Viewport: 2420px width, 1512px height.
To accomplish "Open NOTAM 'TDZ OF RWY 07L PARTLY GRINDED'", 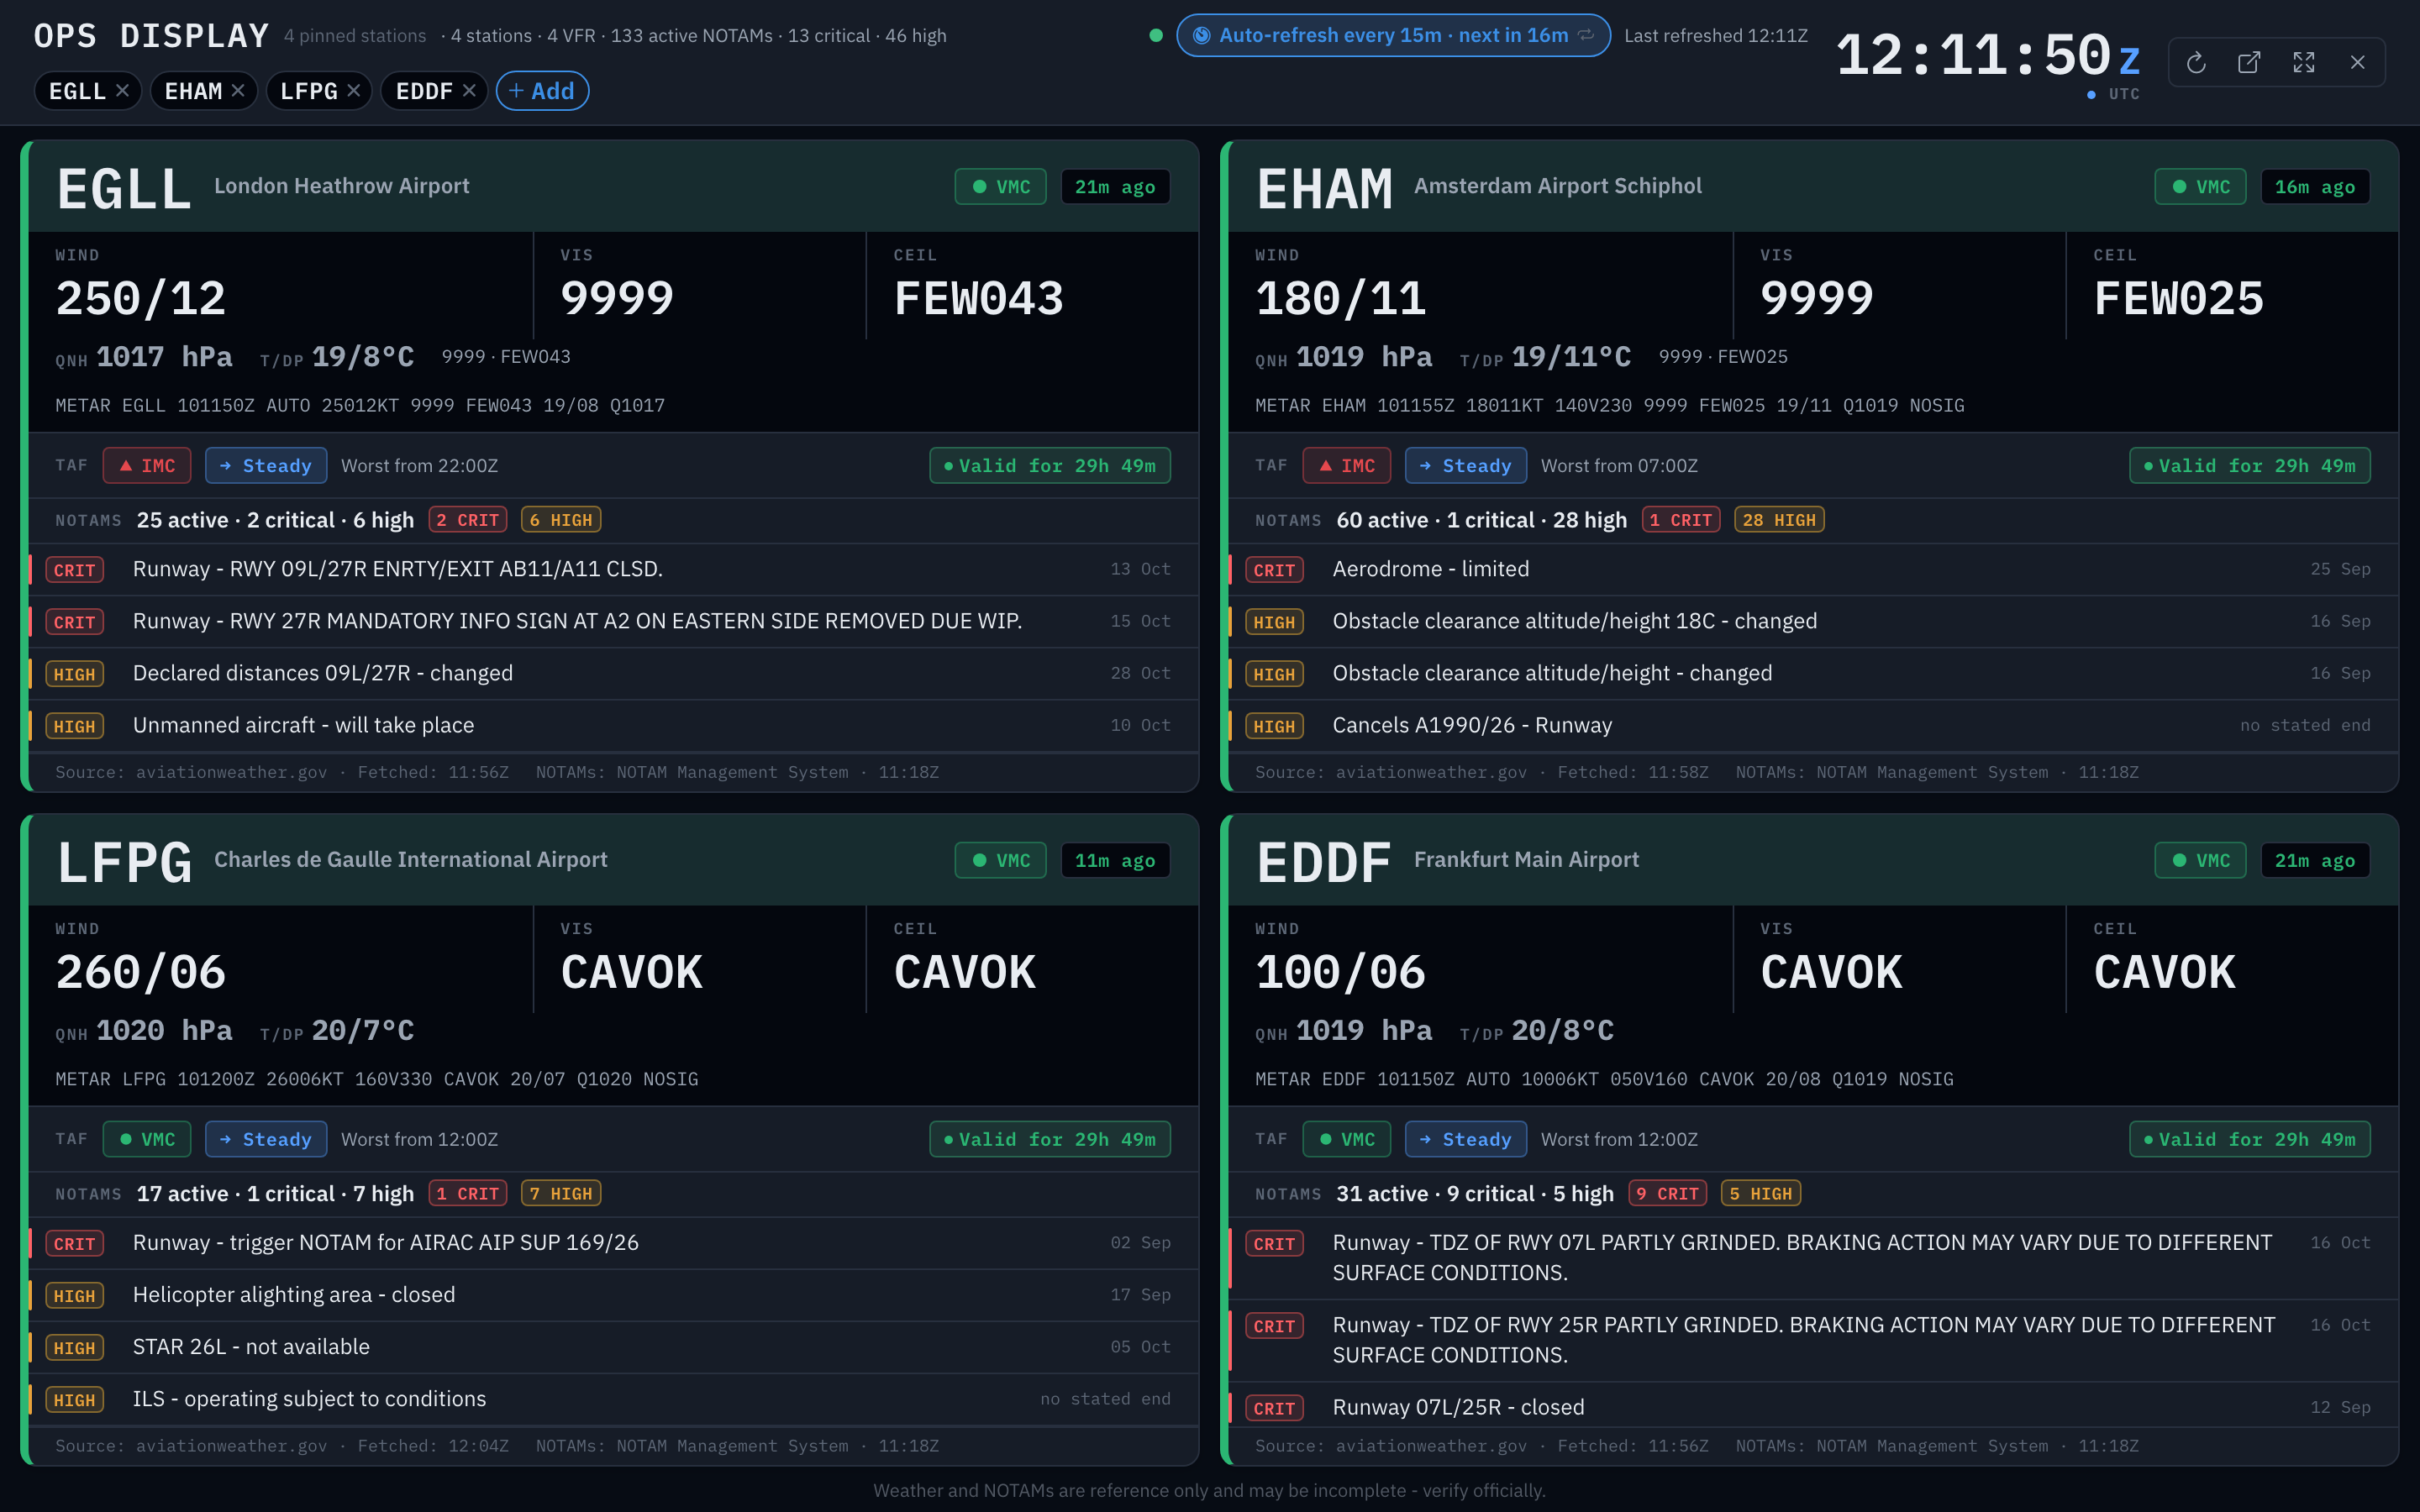I will [x=1813, y=1259].
